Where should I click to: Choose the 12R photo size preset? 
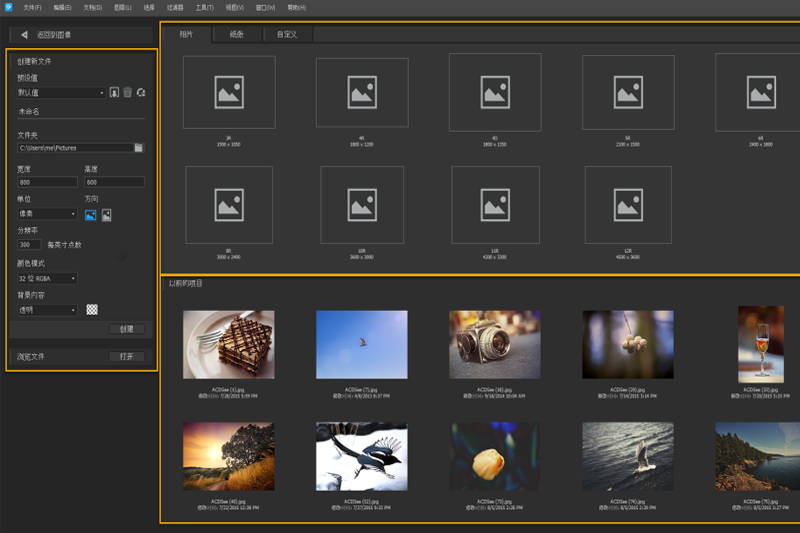(630, 202)
